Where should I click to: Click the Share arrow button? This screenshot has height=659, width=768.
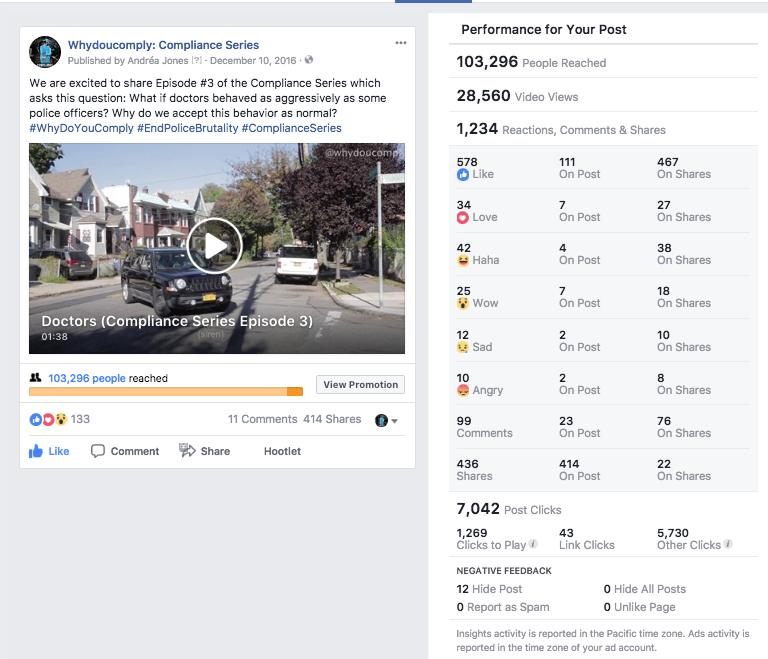click(x=204, y=451)
